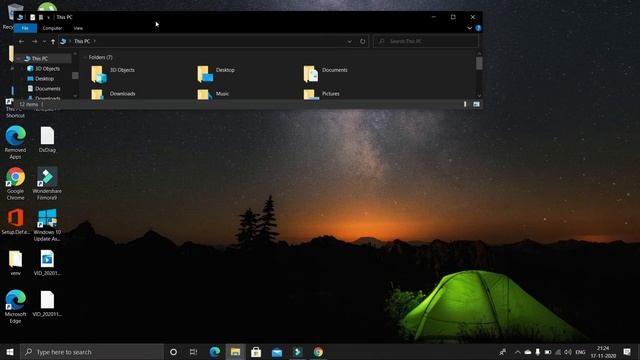This screenshot has height=360, width=640.
Task: Open the Start menu
Action: pyautogui.click(x=10, y=352)
